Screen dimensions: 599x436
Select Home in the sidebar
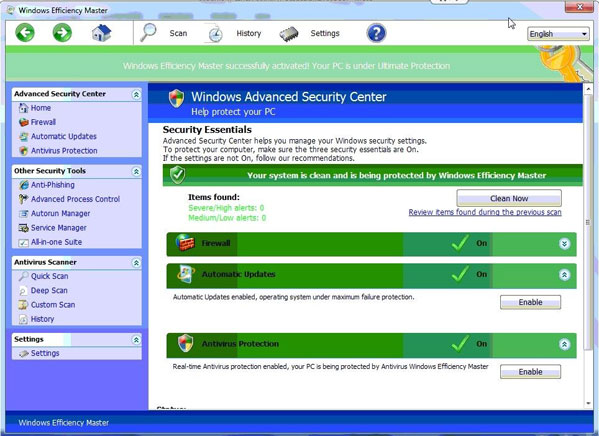coord(41,108)
